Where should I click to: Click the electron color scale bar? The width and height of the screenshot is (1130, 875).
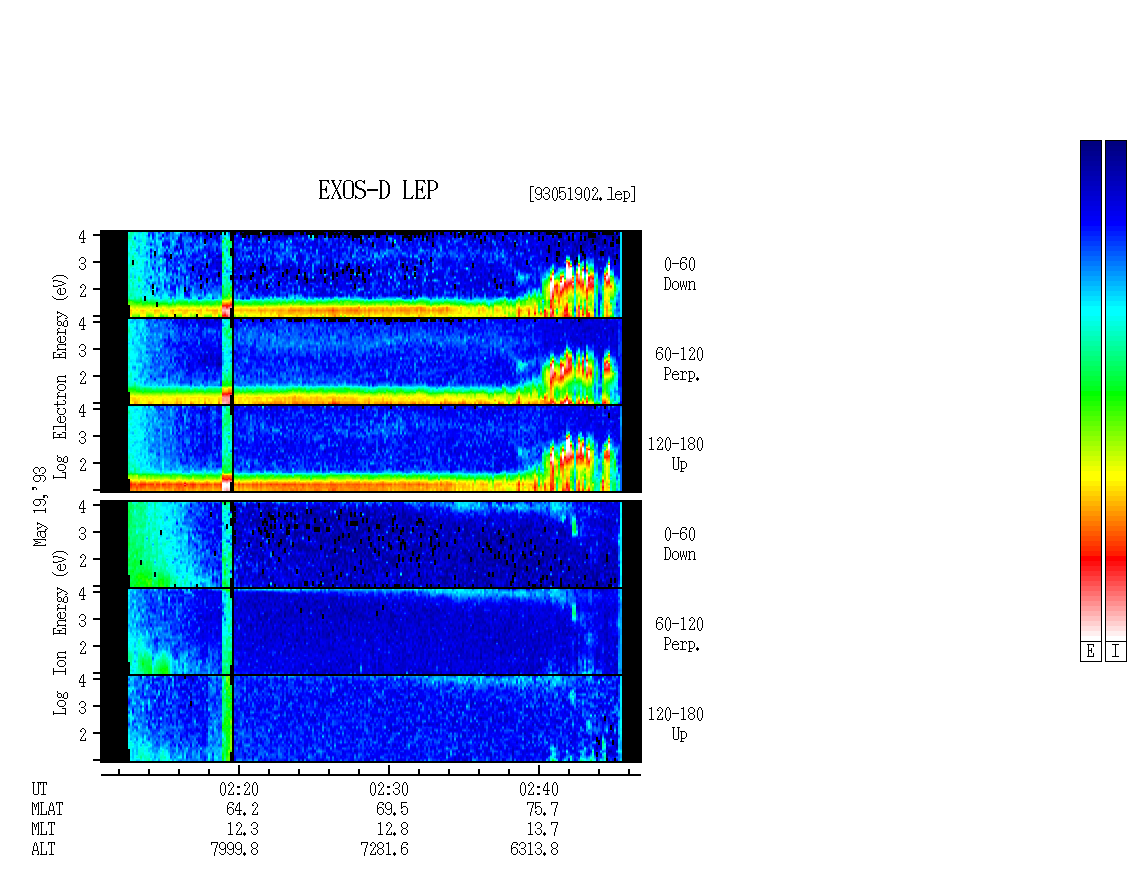pyautogui.click(x=1090, y=390)
